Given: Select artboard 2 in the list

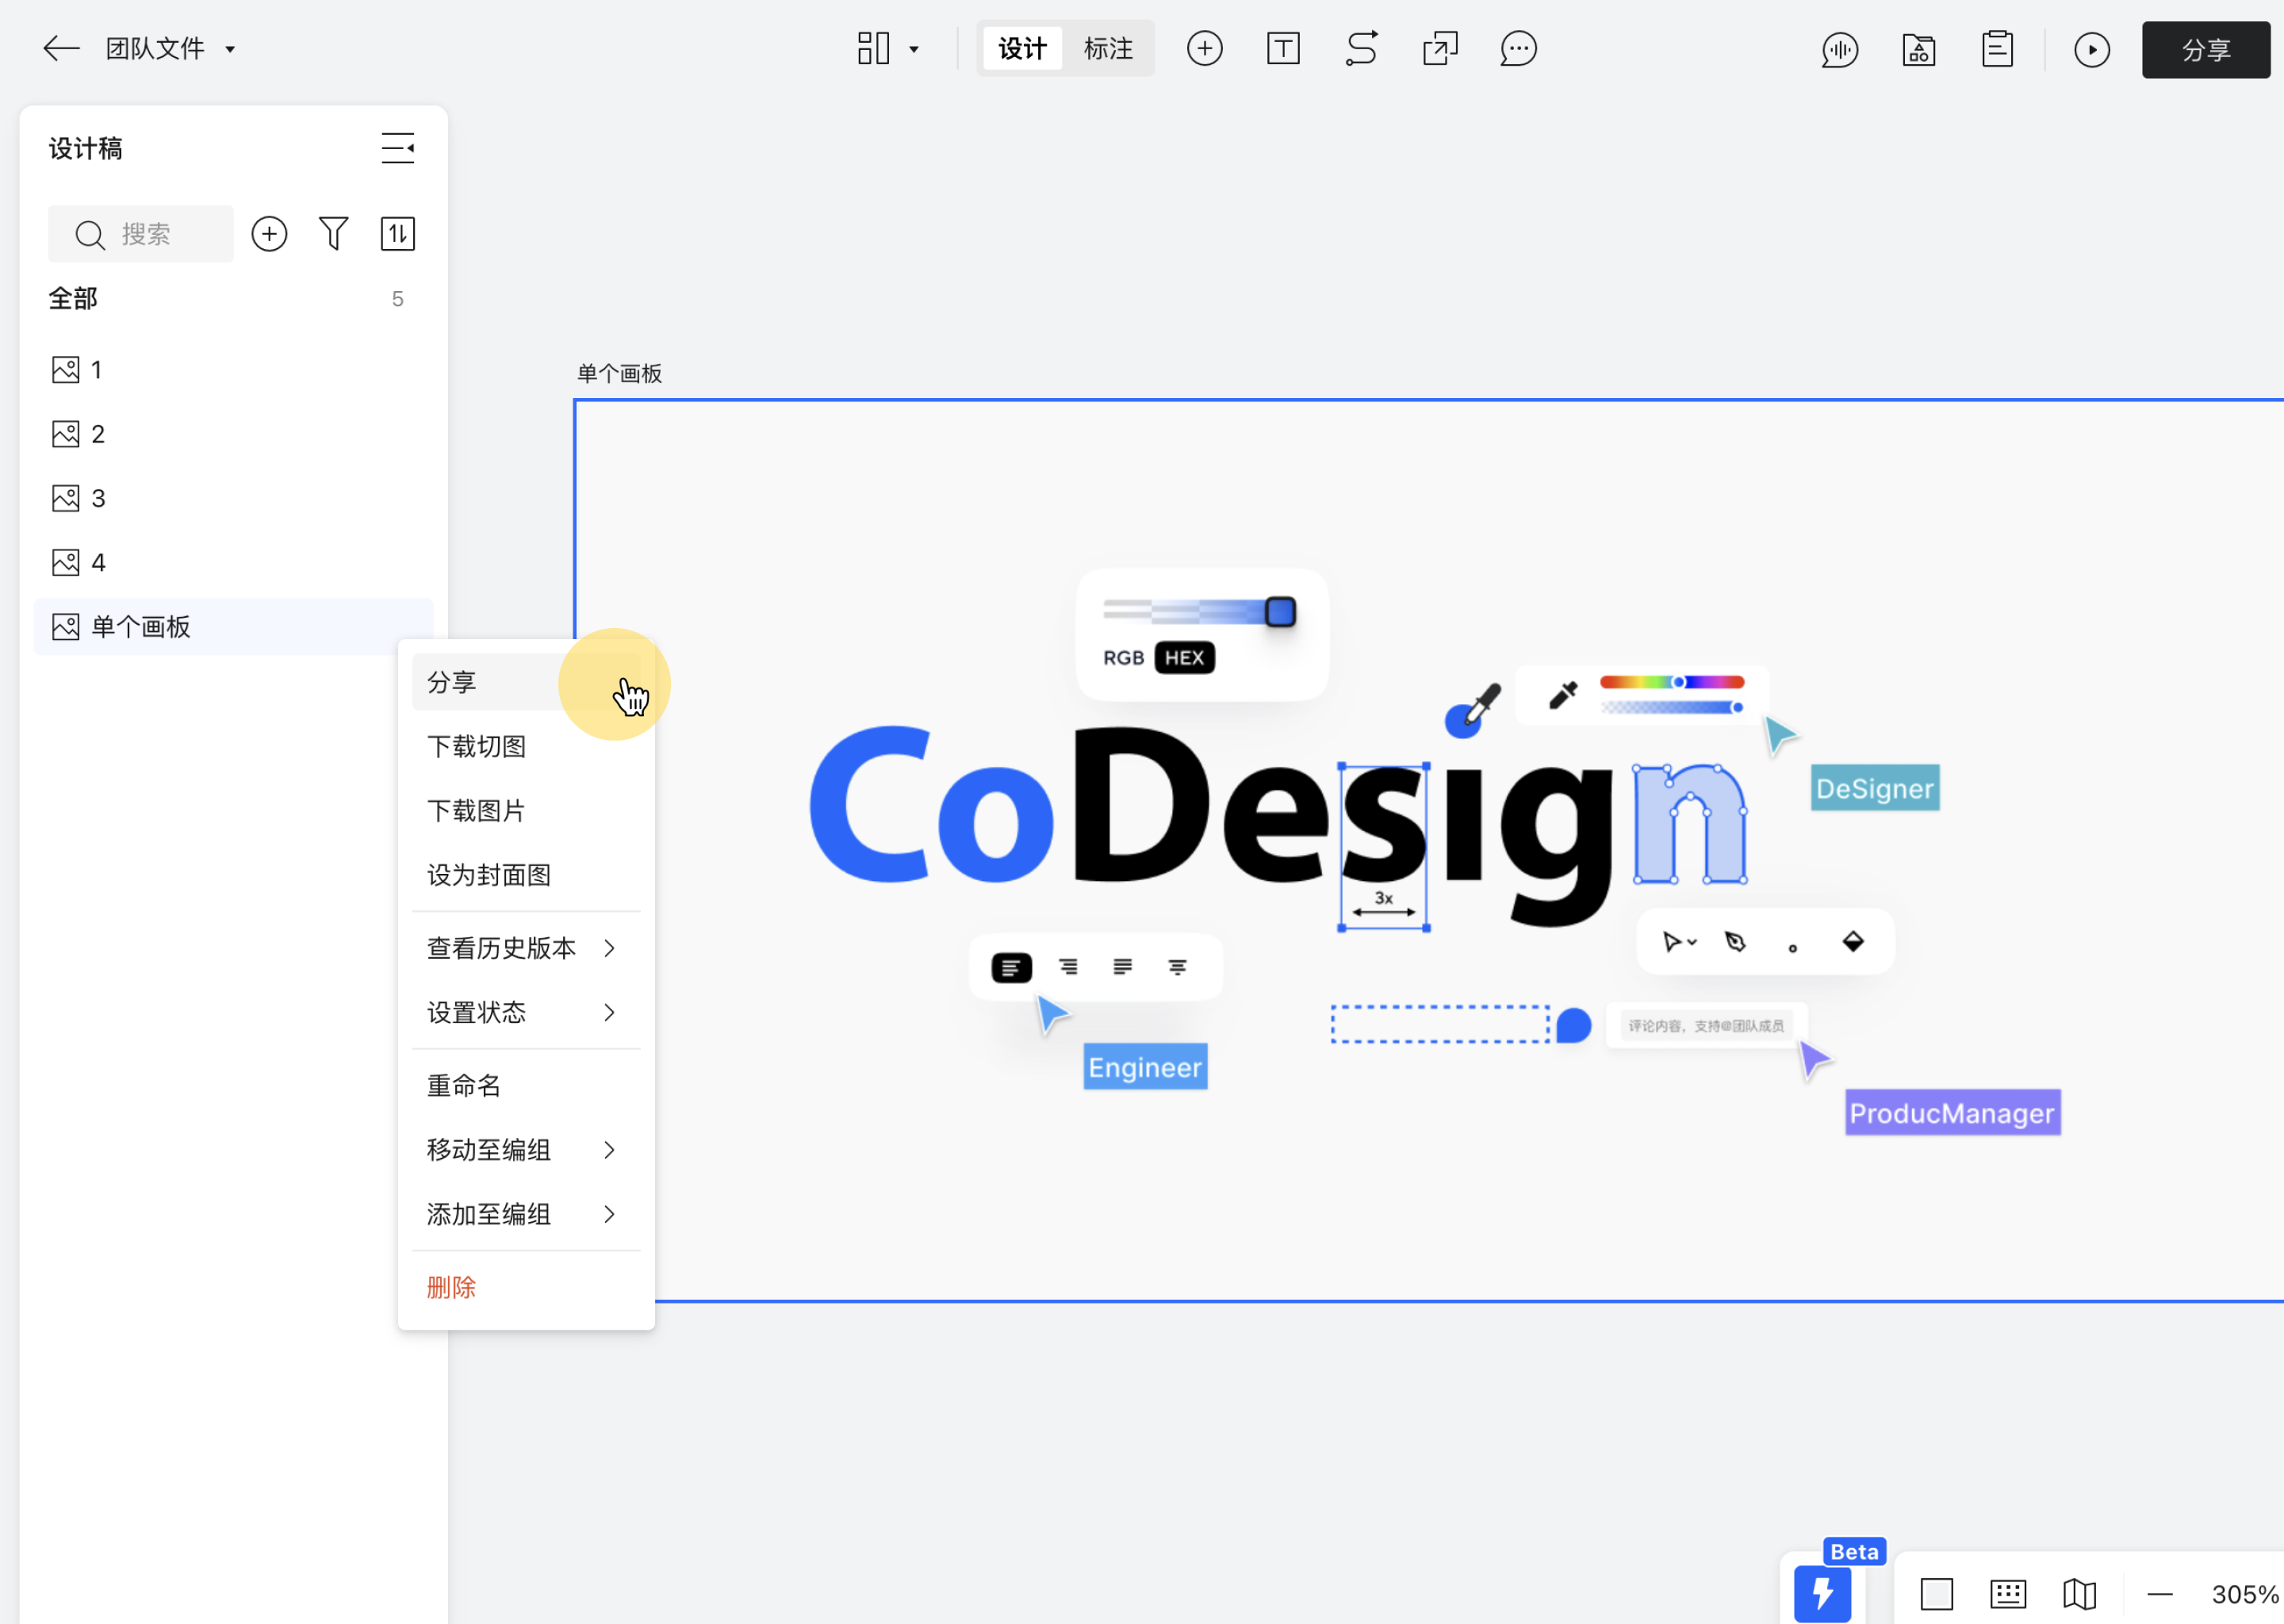Looking at the screenshot, I should [x=233, y=434].
